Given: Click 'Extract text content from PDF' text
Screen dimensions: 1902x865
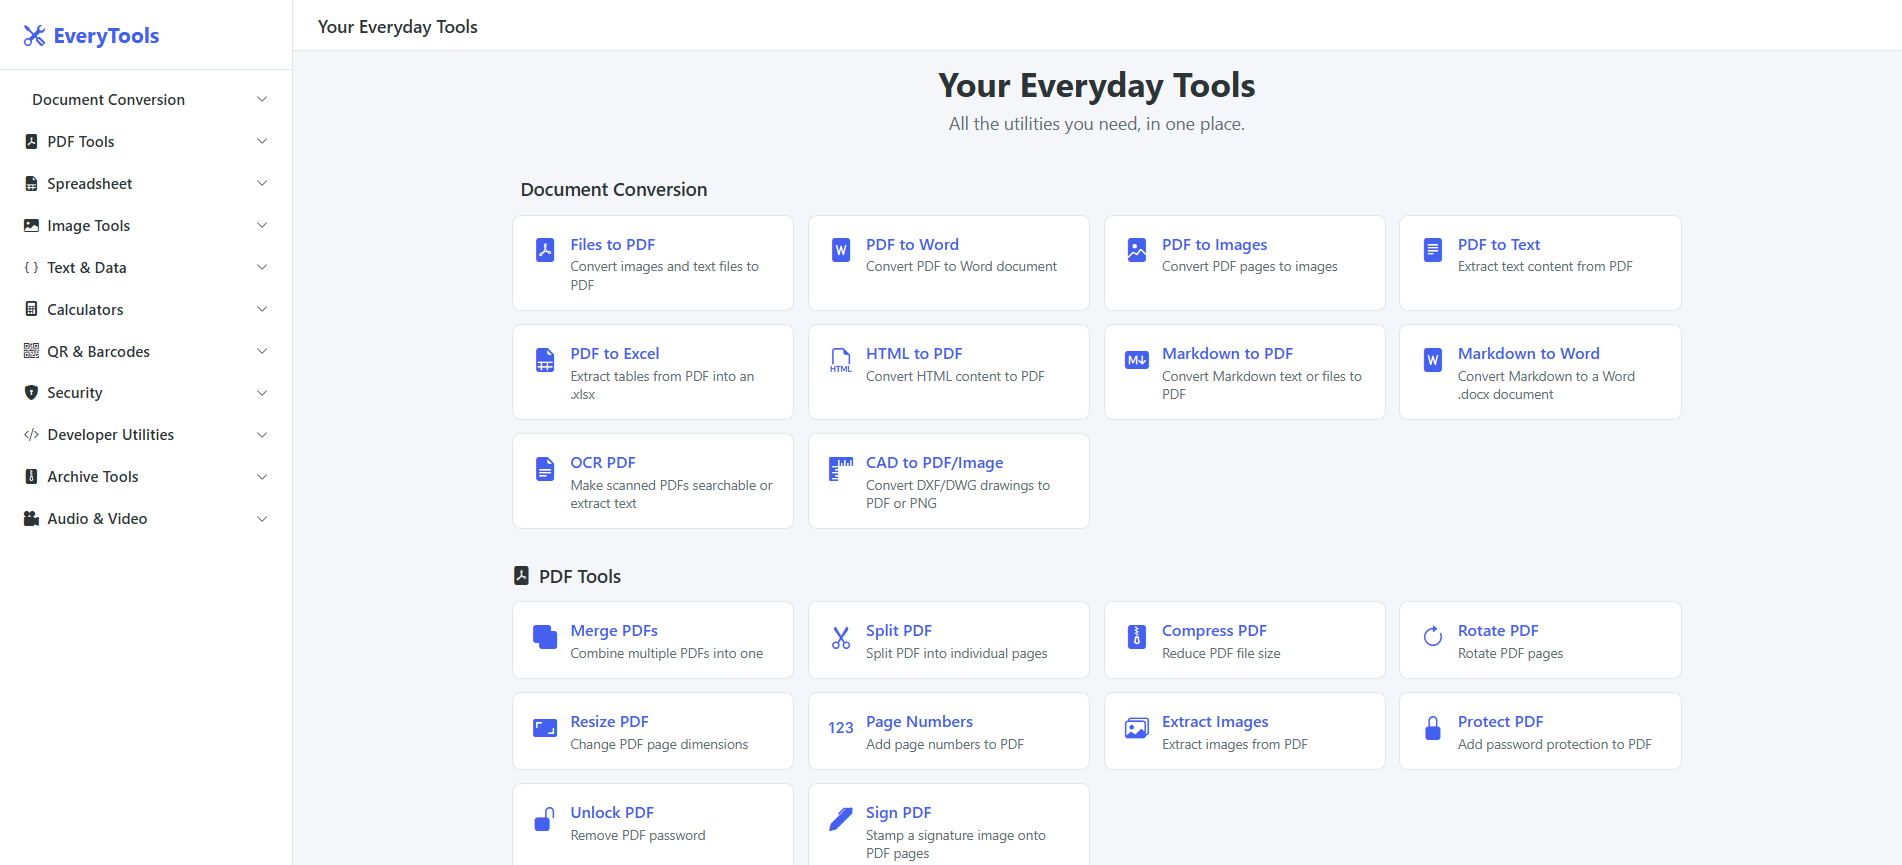Looking at the screenshot, I should tap(1545, 266).
